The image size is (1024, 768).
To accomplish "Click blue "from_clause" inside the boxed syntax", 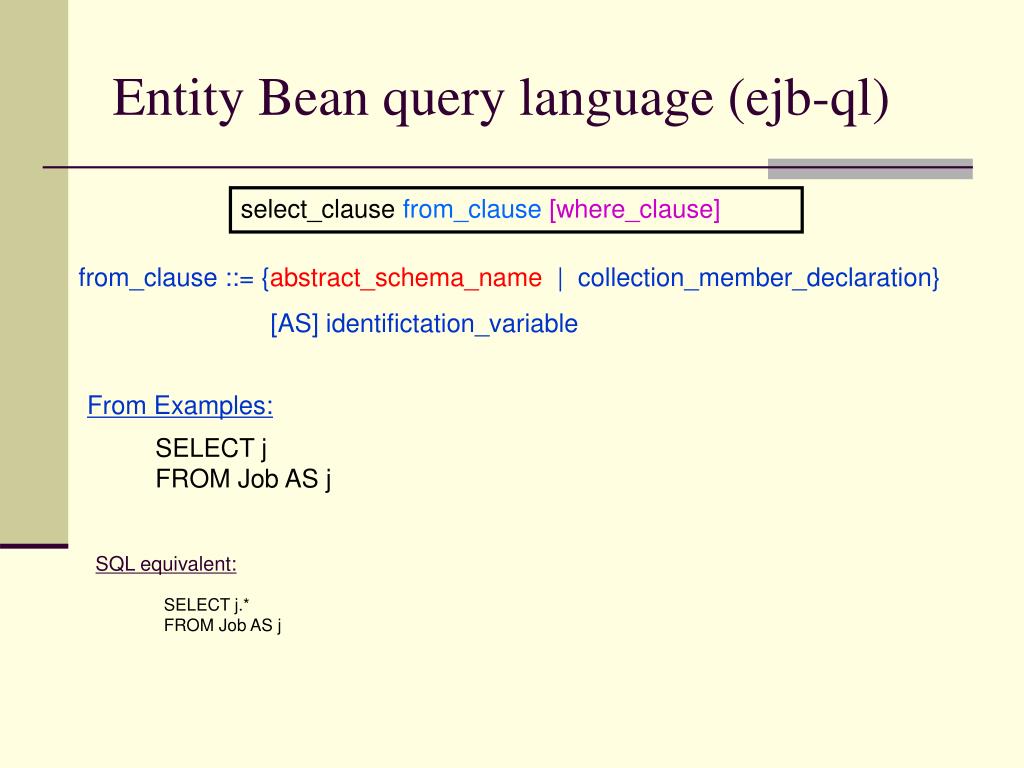I will coord(472,210).
